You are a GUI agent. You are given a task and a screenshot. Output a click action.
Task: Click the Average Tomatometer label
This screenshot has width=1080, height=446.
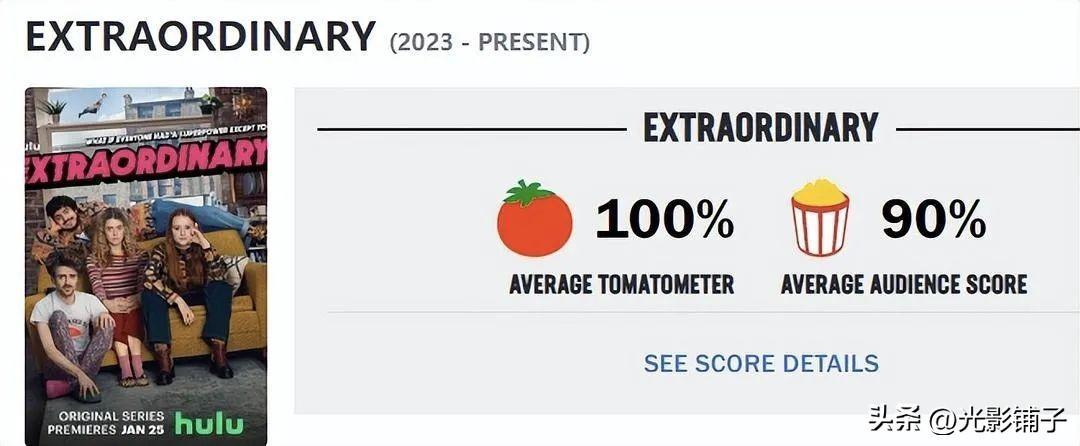coord(621,284)
